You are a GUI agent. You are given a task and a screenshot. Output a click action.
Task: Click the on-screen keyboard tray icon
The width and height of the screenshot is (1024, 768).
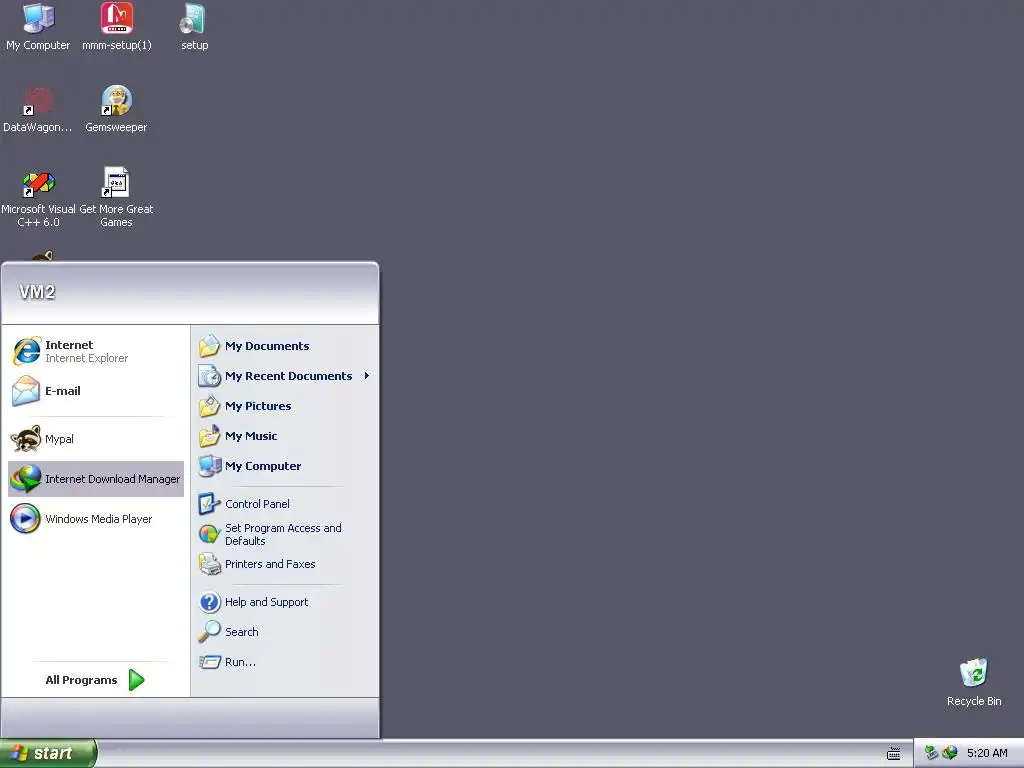pyautogui.click(x=893, y=754)
